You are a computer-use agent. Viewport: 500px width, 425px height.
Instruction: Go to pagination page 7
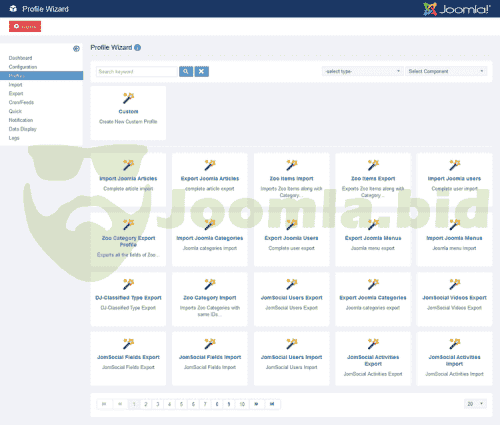click(205, 404)
